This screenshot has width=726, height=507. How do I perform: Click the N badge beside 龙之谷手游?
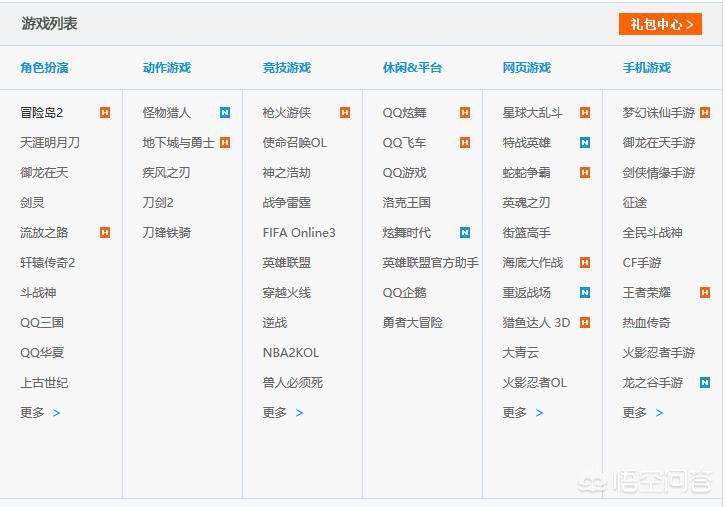coord(705,382)
